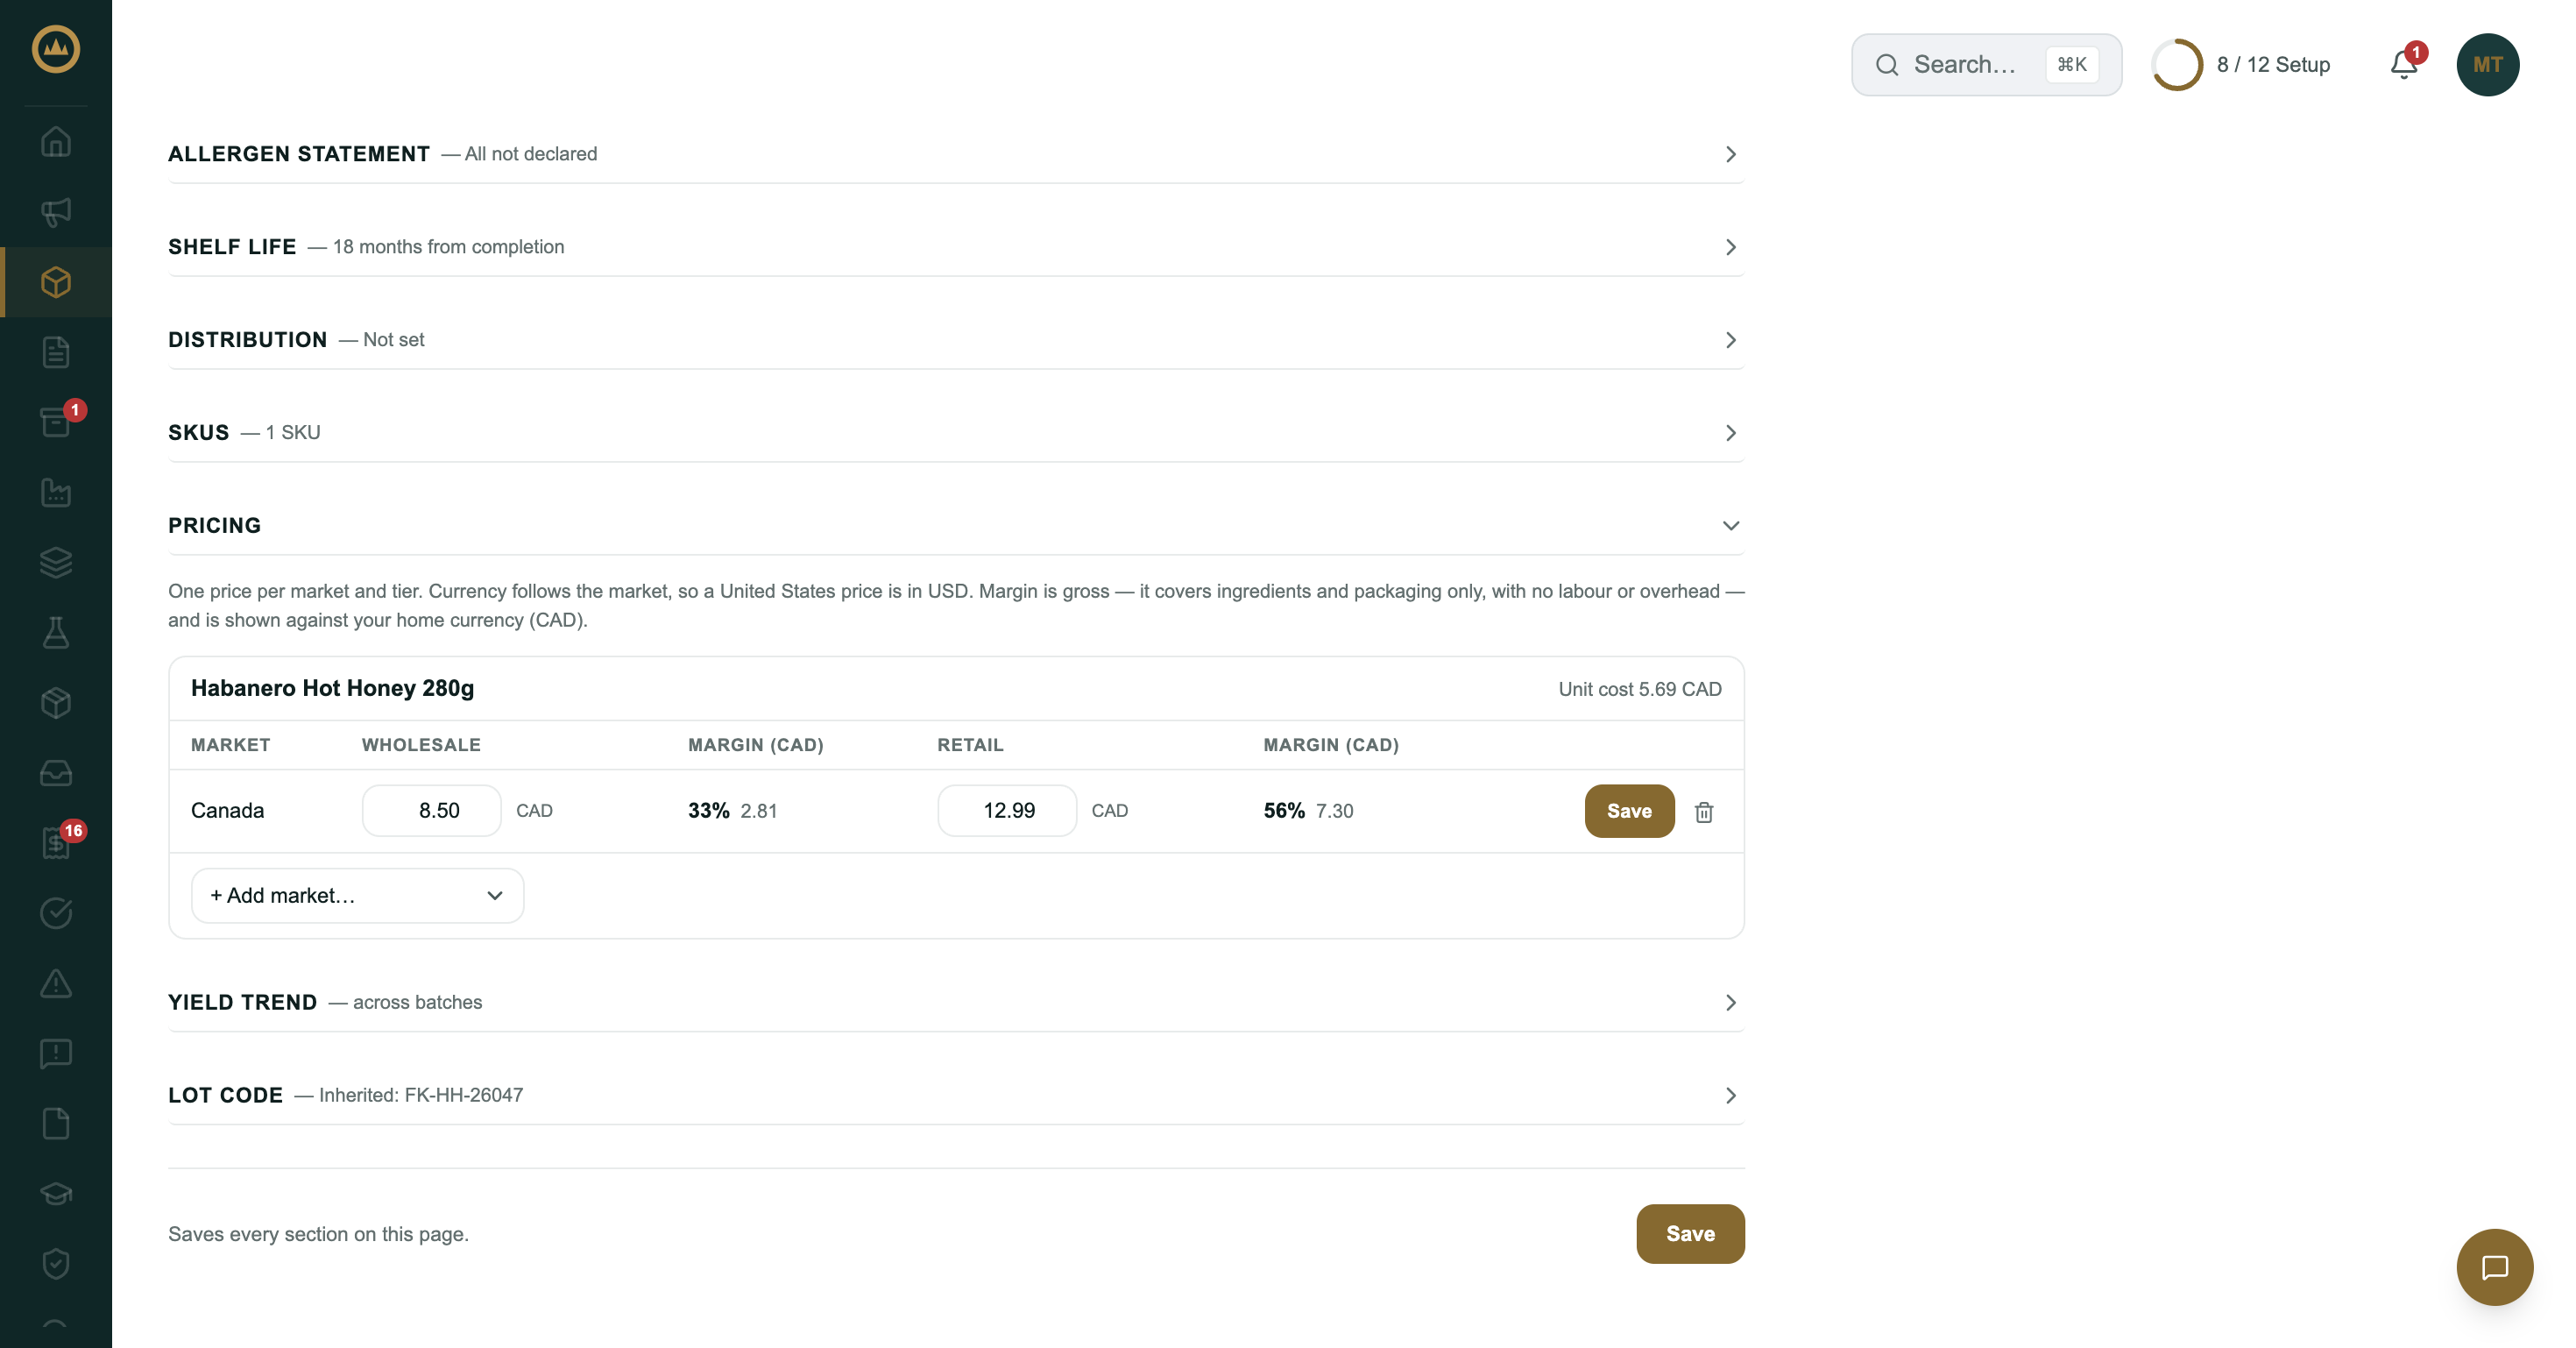Expand the Shelf Life section
This screenshot has height=1348, width=2576.
pos(956,247)
